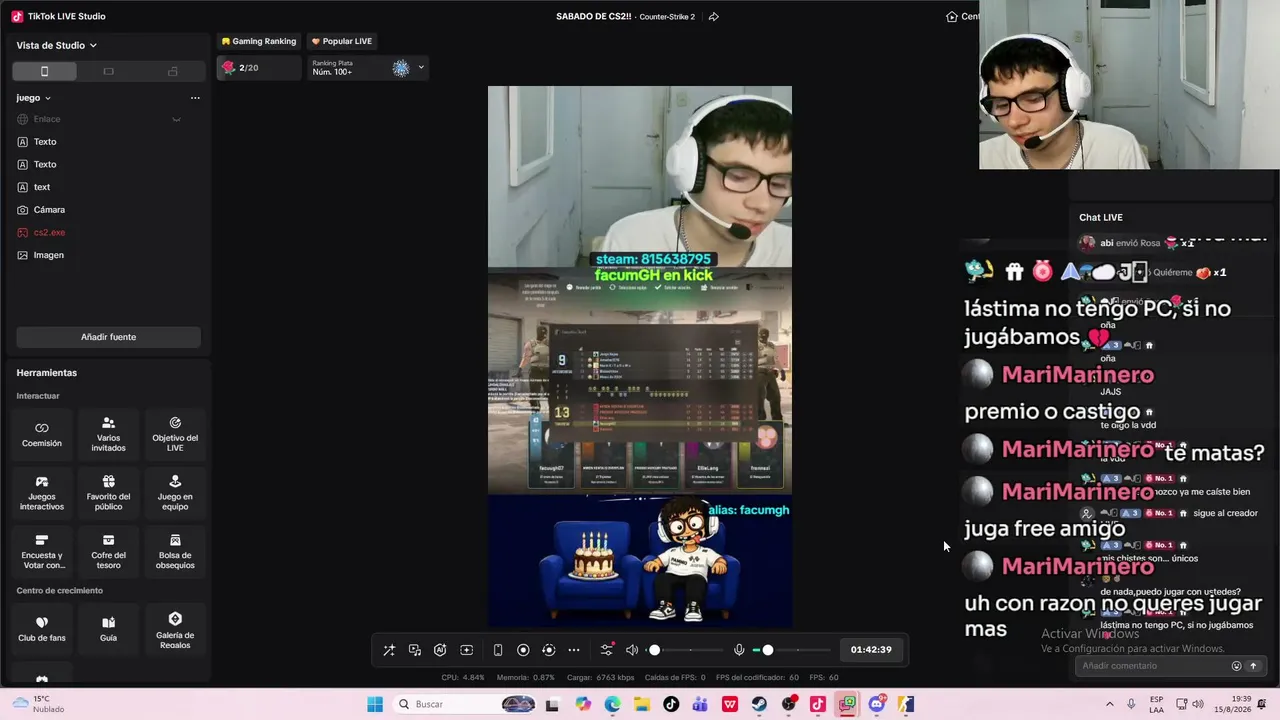
Task: Mute the microphone
Action: pyautogui.click(x=739, y=650)
